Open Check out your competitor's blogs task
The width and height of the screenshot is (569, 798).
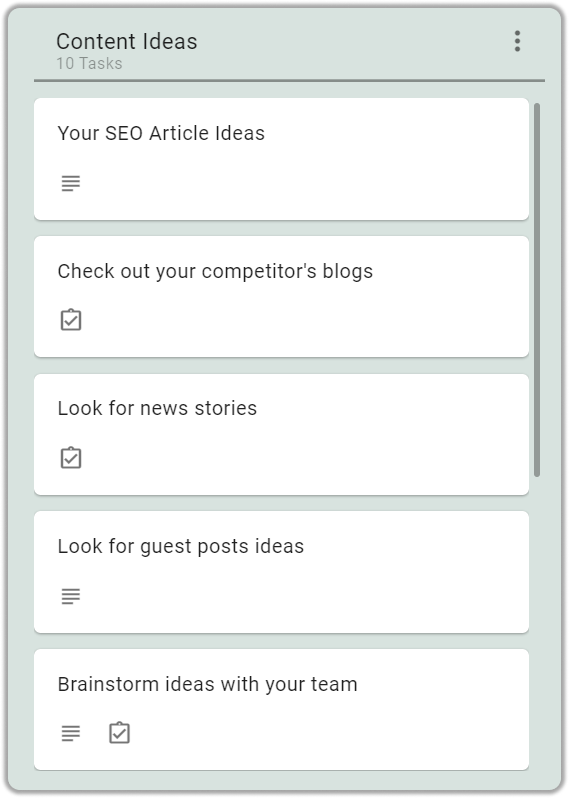(x=281, y=297)
